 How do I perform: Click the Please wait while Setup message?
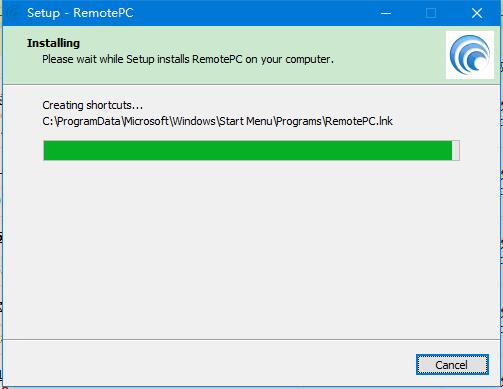188,59
